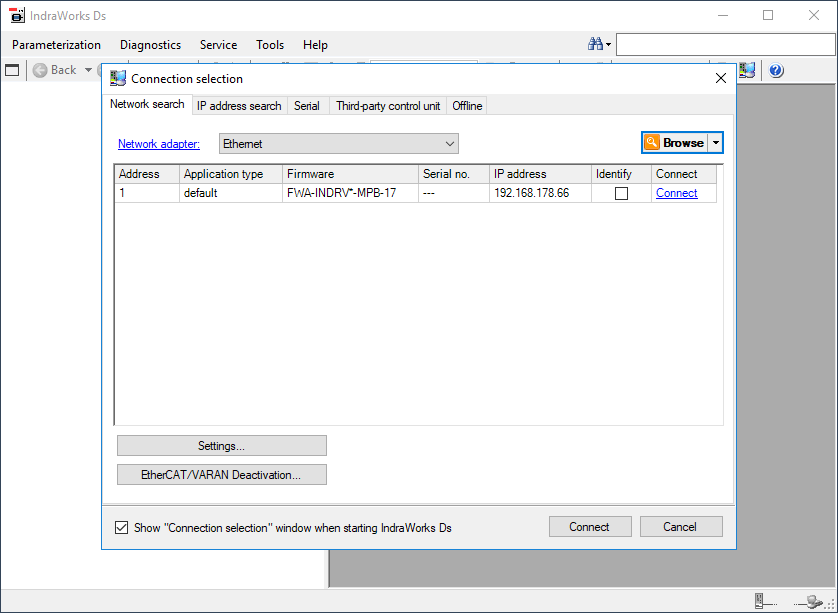Click the Serial no. column header
This screenshot has width=838, height=613.
point(454,174)
